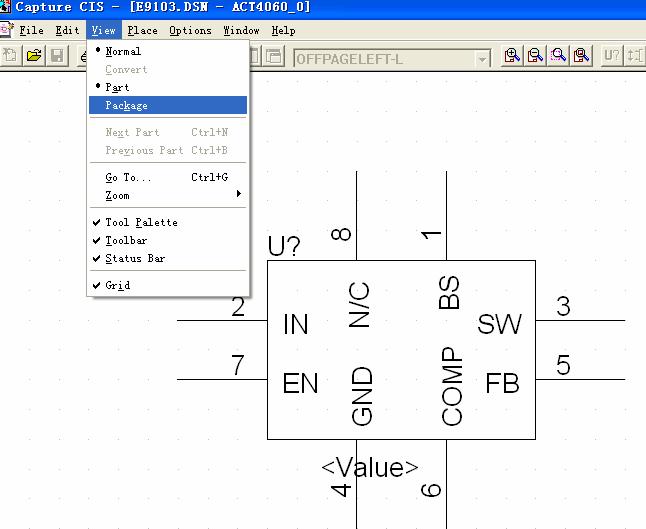This screenshot has width=646, height=529.
Task: Click the Capture CIS title bar icon
Action: [5, 7]
